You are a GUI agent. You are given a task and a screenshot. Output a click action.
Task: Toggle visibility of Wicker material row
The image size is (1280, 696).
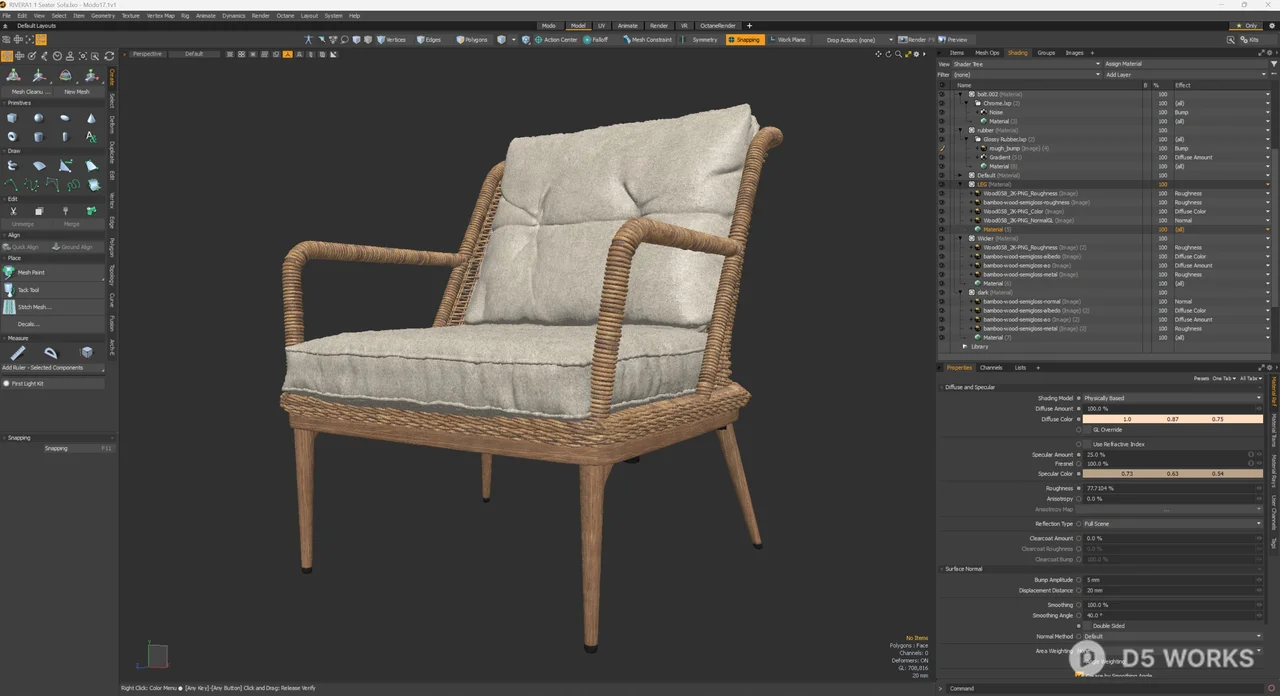pyautogui.click(x=941, y=238)
